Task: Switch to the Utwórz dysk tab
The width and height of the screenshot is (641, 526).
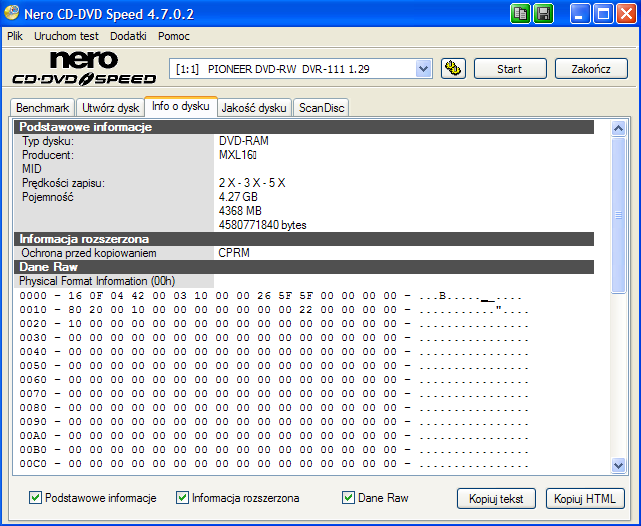Action: [110, 108]
